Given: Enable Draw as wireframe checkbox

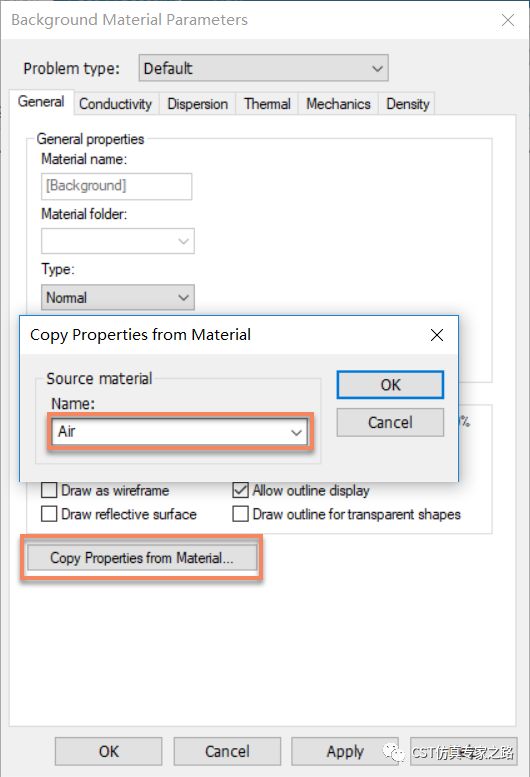Looking at the screenshot, I should click(49, 490).
